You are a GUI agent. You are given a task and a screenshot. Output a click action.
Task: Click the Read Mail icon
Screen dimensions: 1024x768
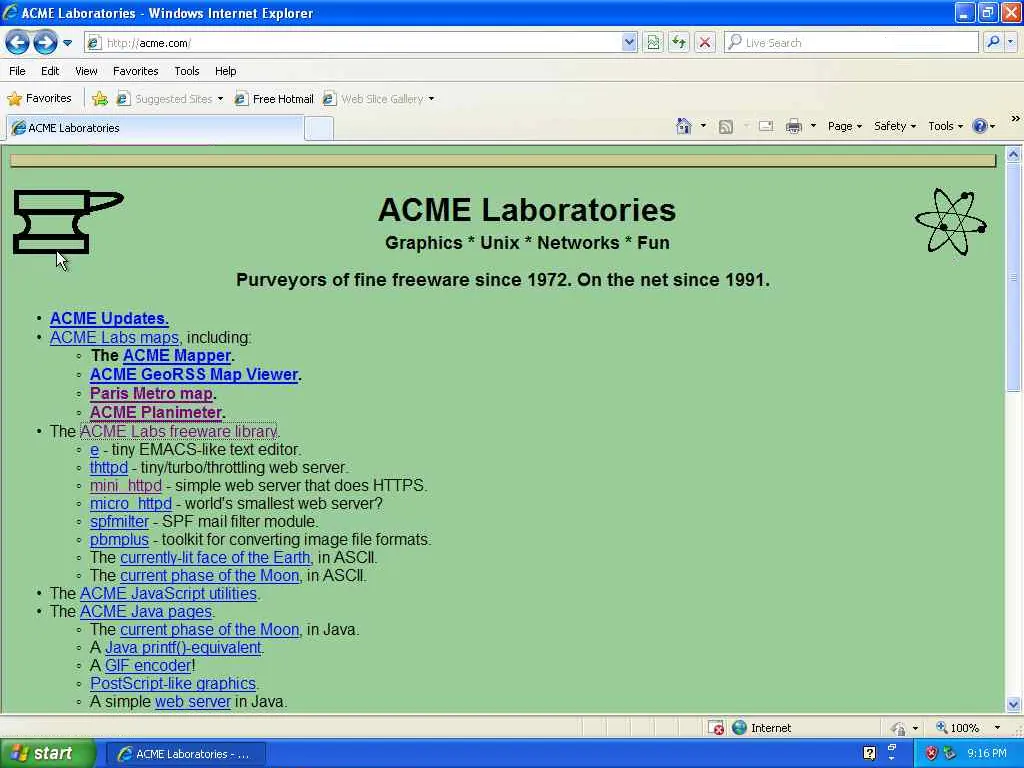point(766,126)
